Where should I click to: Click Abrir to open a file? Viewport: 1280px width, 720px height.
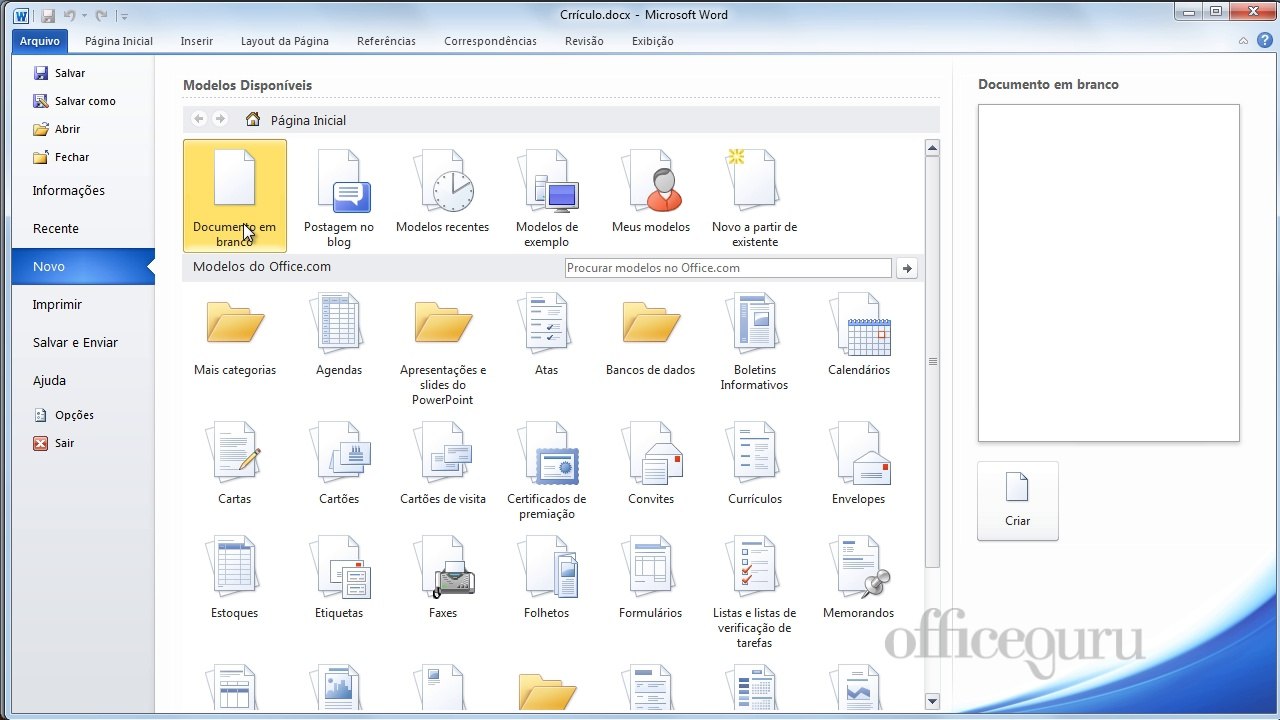pyautogui.click(x=57, y=129)
